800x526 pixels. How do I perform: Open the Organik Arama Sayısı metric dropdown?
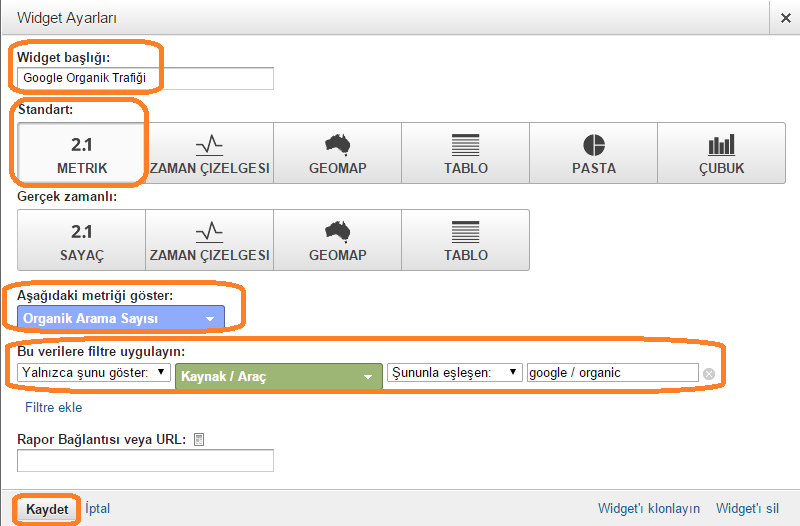pyautogui.click(x=121, y=318)
